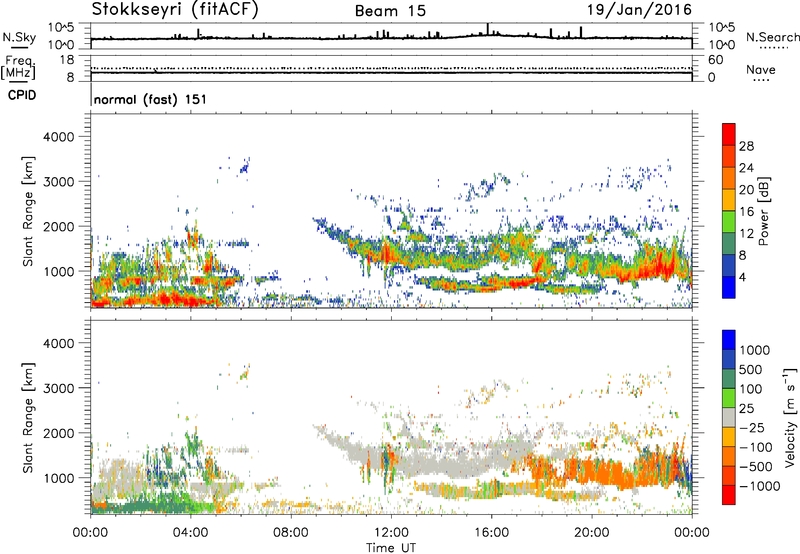Click the "-25" label on Velocity color bar

[752, 427]
